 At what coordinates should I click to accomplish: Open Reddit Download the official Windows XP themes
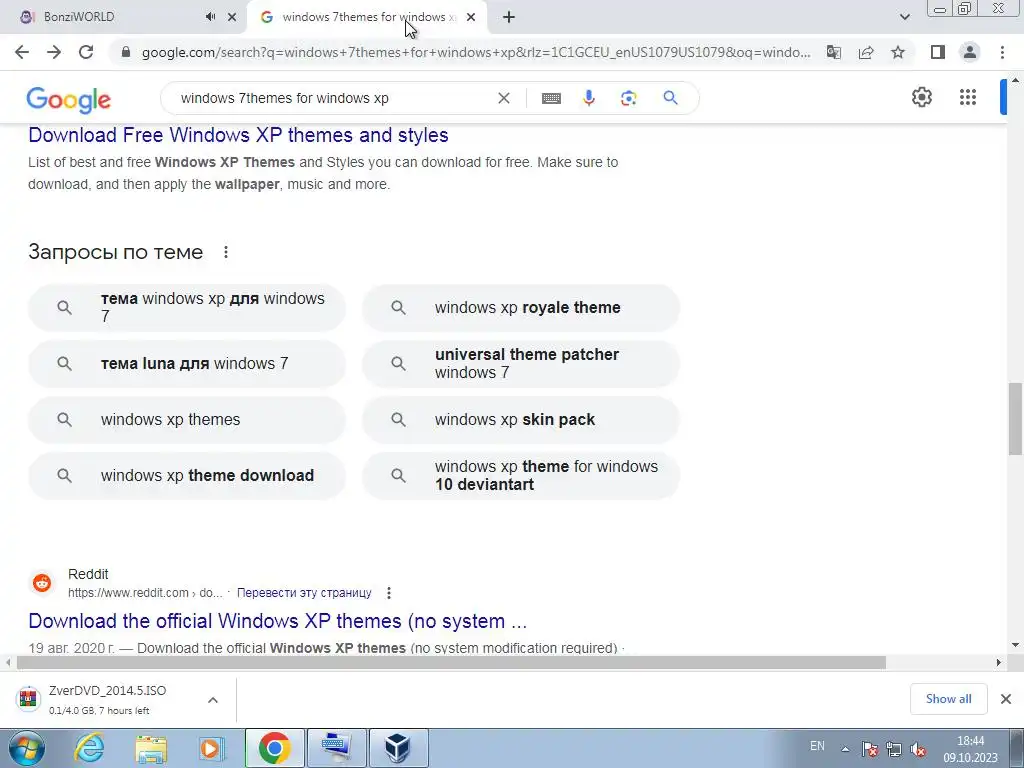[278, 620]
